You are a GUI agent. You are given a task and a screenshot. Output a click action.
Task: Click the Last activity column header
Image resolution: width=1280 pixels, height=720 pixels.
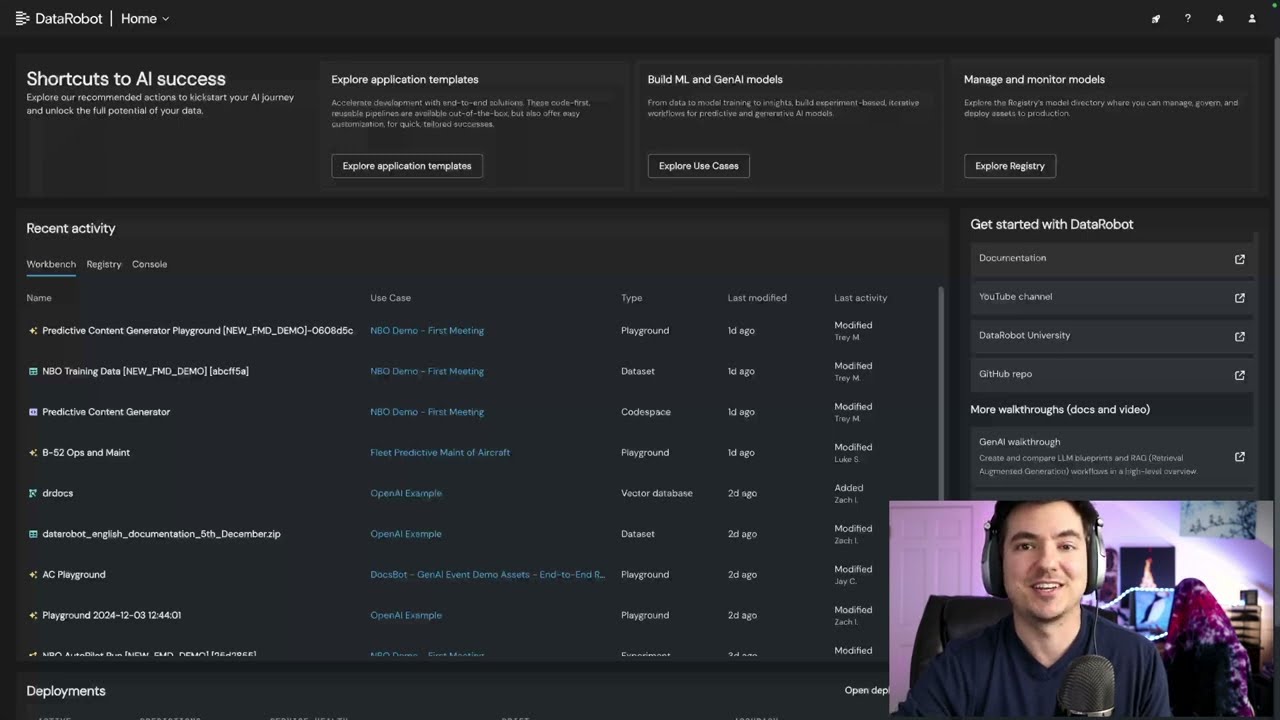tap(861, 298)
